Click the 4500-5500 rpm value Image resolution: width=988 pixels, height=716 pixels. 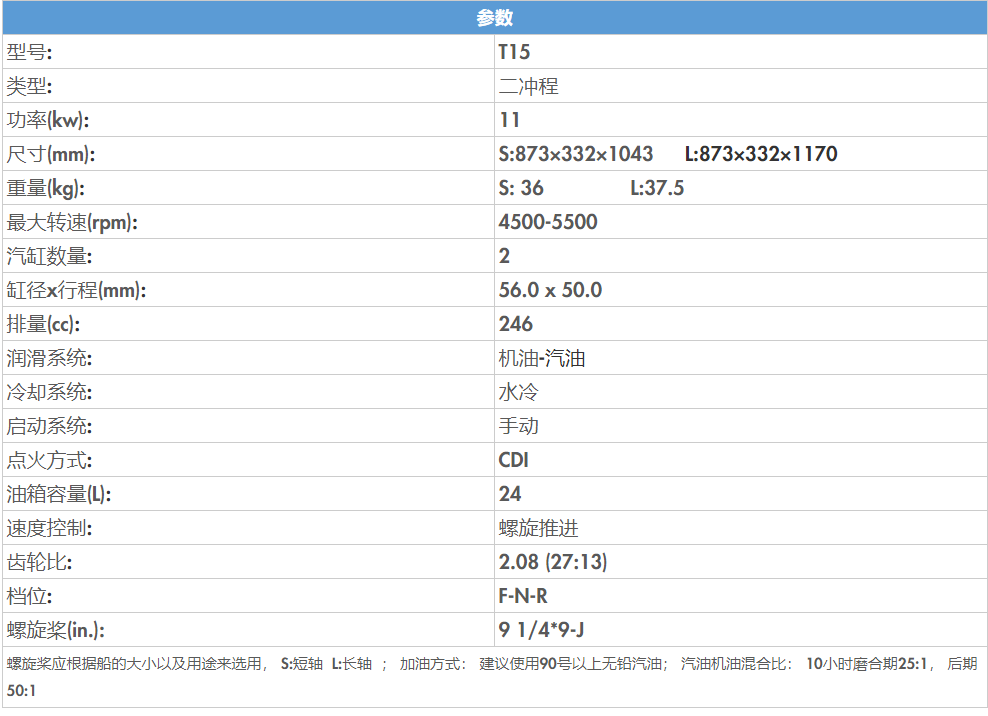(548, 222)
